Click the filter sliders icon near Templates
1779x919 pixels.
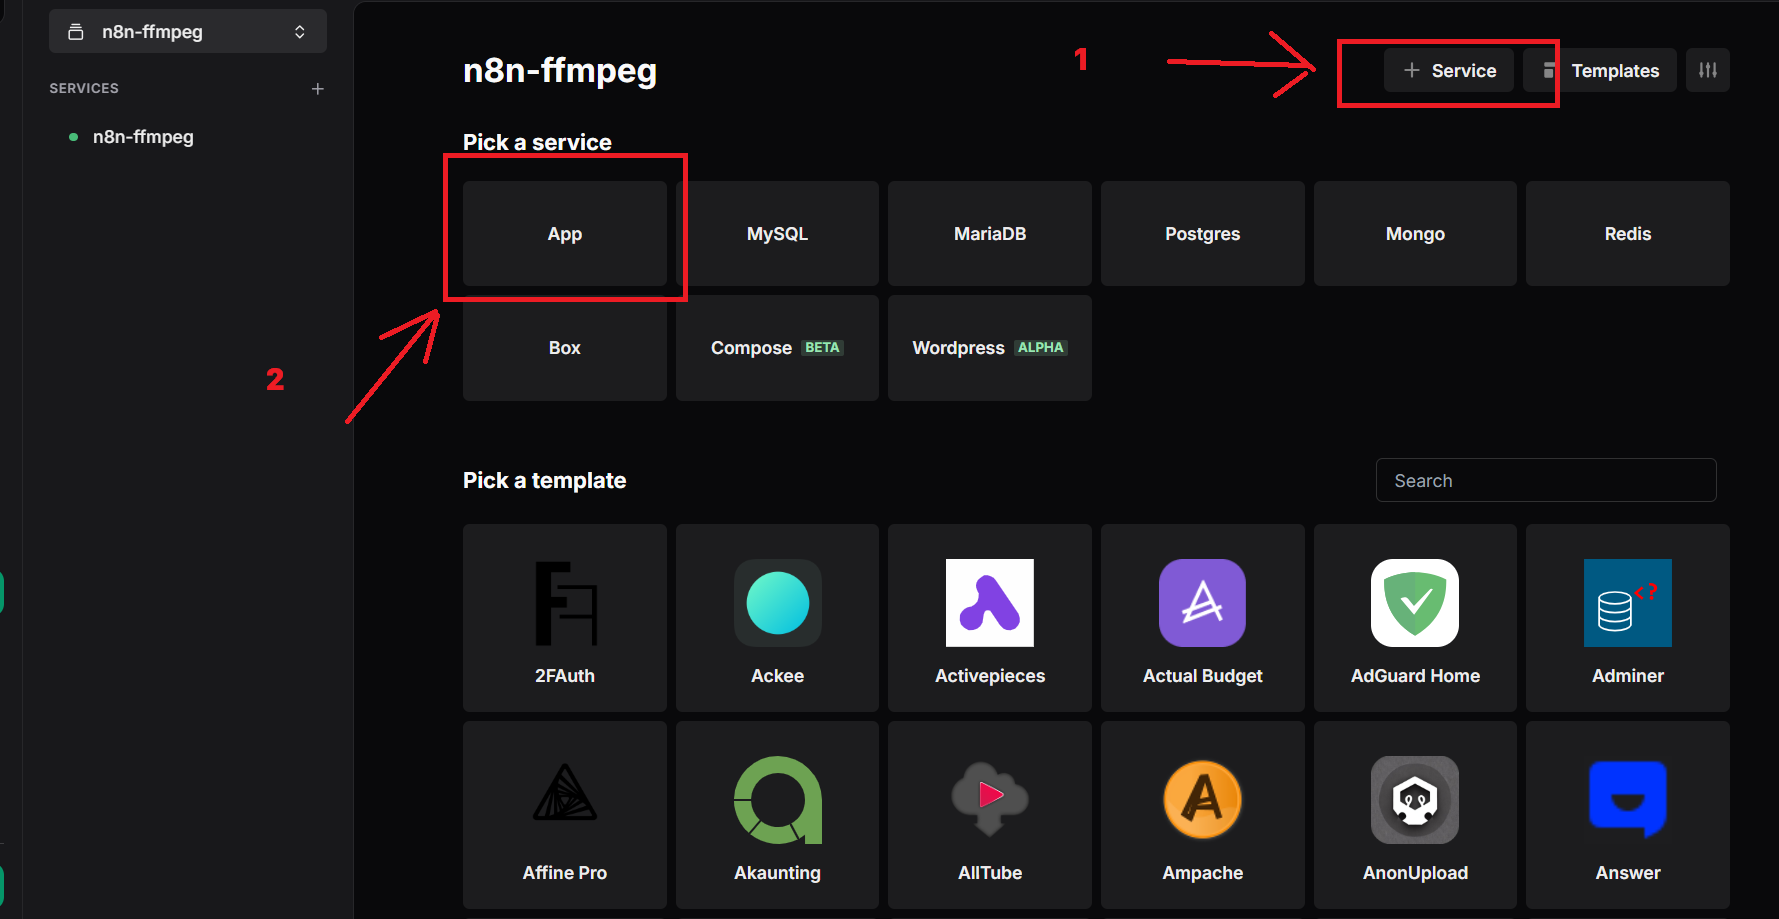(1708, 70)
